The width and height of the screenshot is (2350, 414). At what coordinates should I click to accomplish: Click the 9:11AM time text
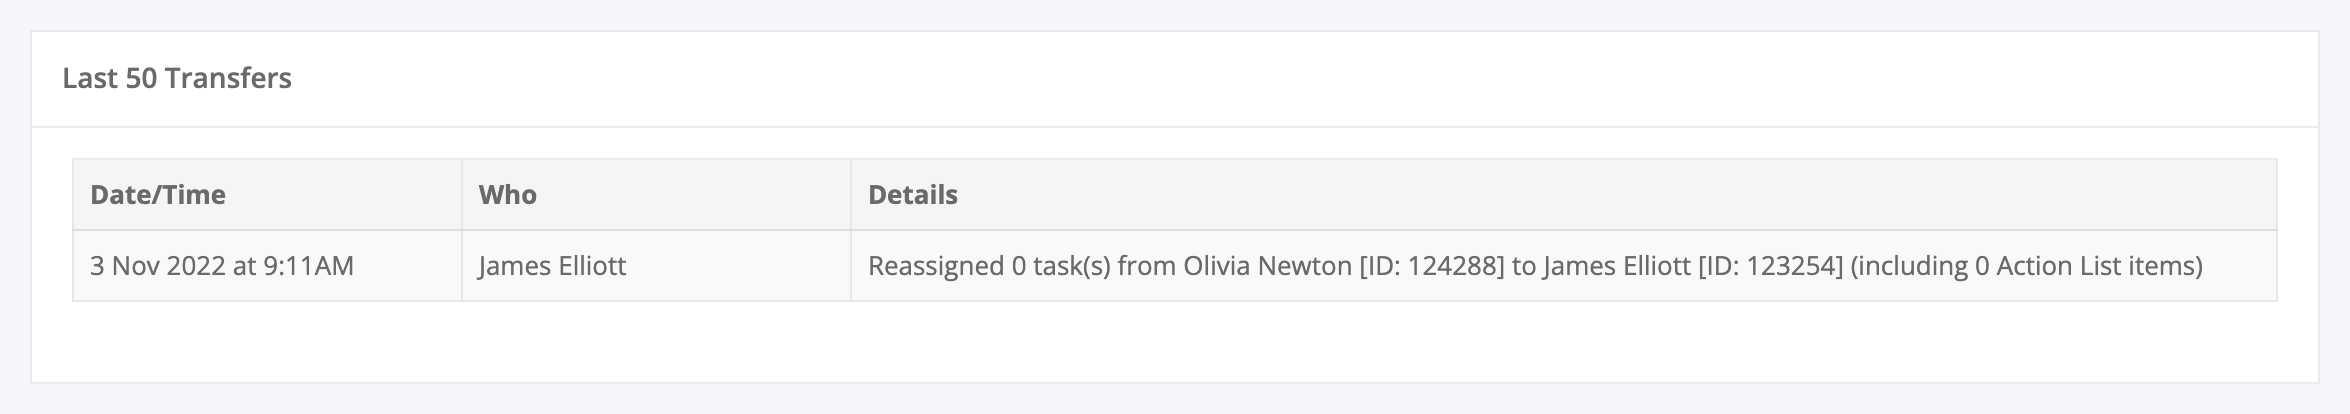click(x=308, y=266)
